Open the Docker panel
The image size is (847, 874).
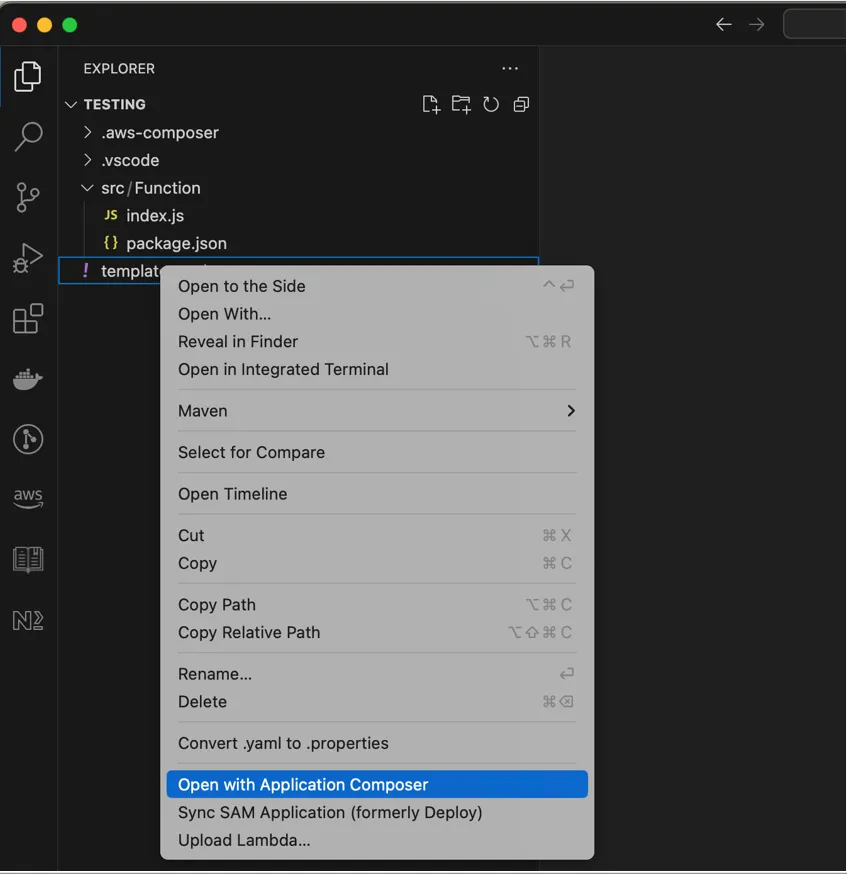coord(28,379)
